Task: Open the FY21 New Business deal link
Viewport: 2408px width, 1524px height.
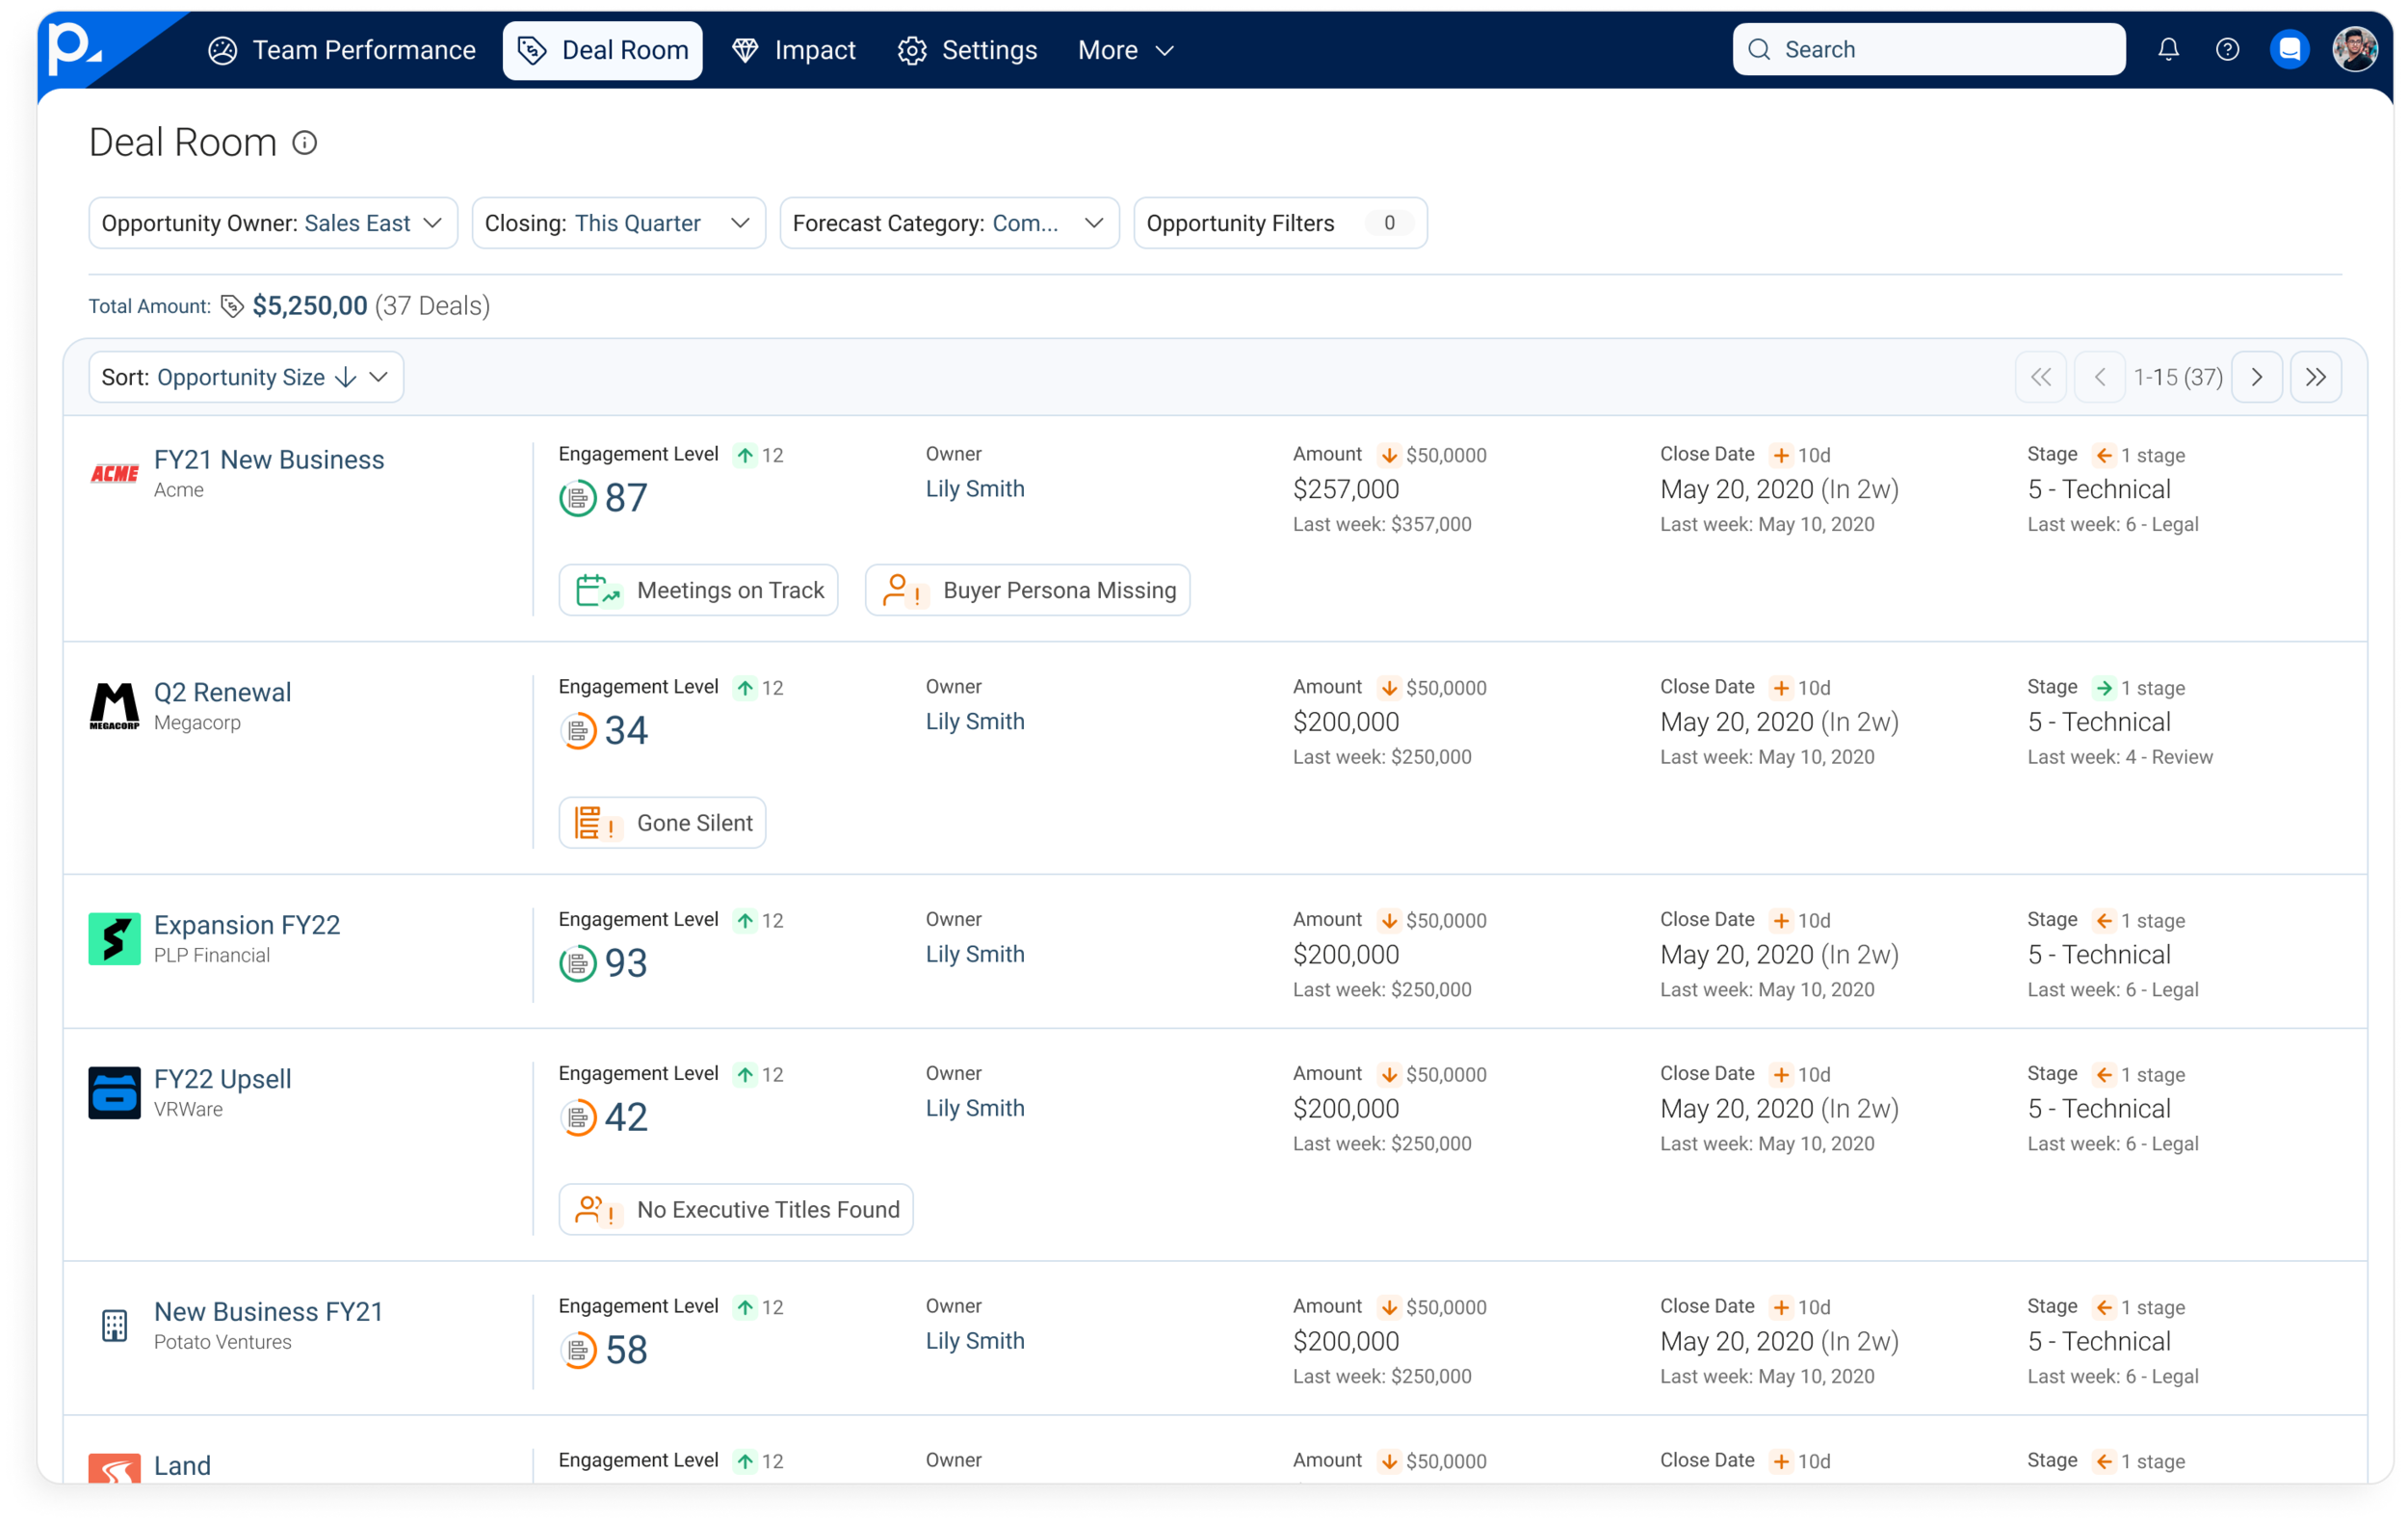Action: point(269,459)
